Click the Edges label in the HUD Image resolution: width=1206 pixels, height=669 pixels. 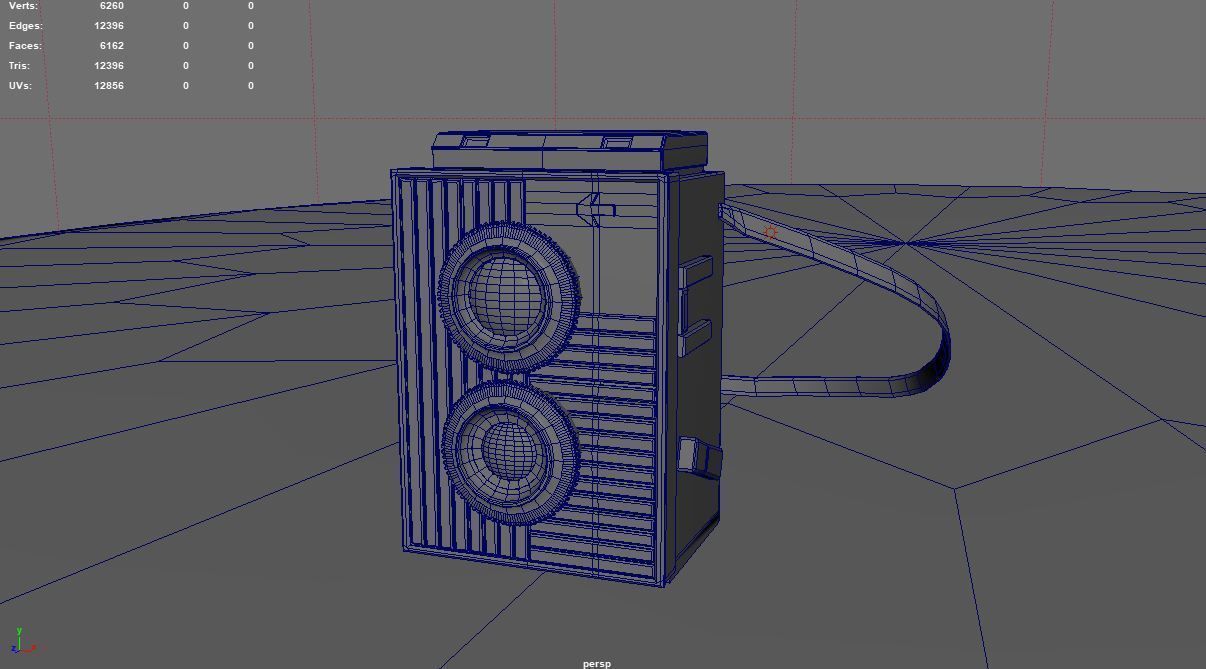point(26,26)
